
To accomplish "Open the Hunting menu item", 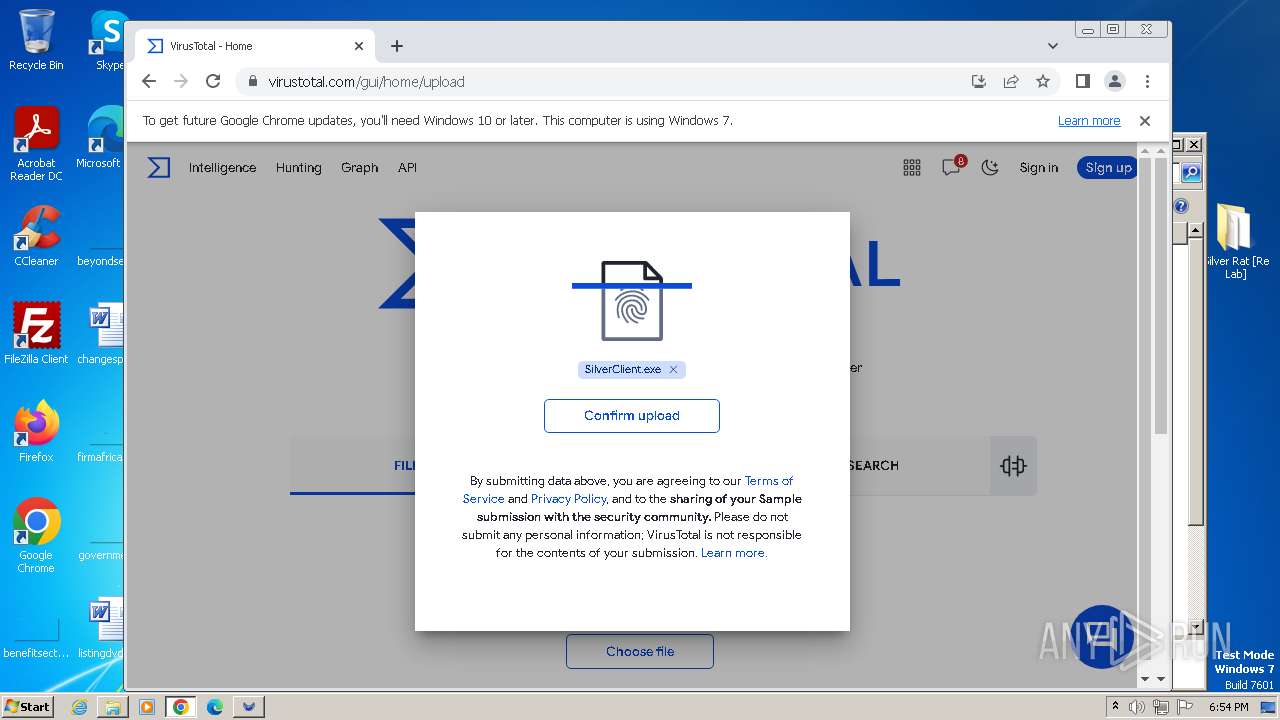I will point(299,168).
